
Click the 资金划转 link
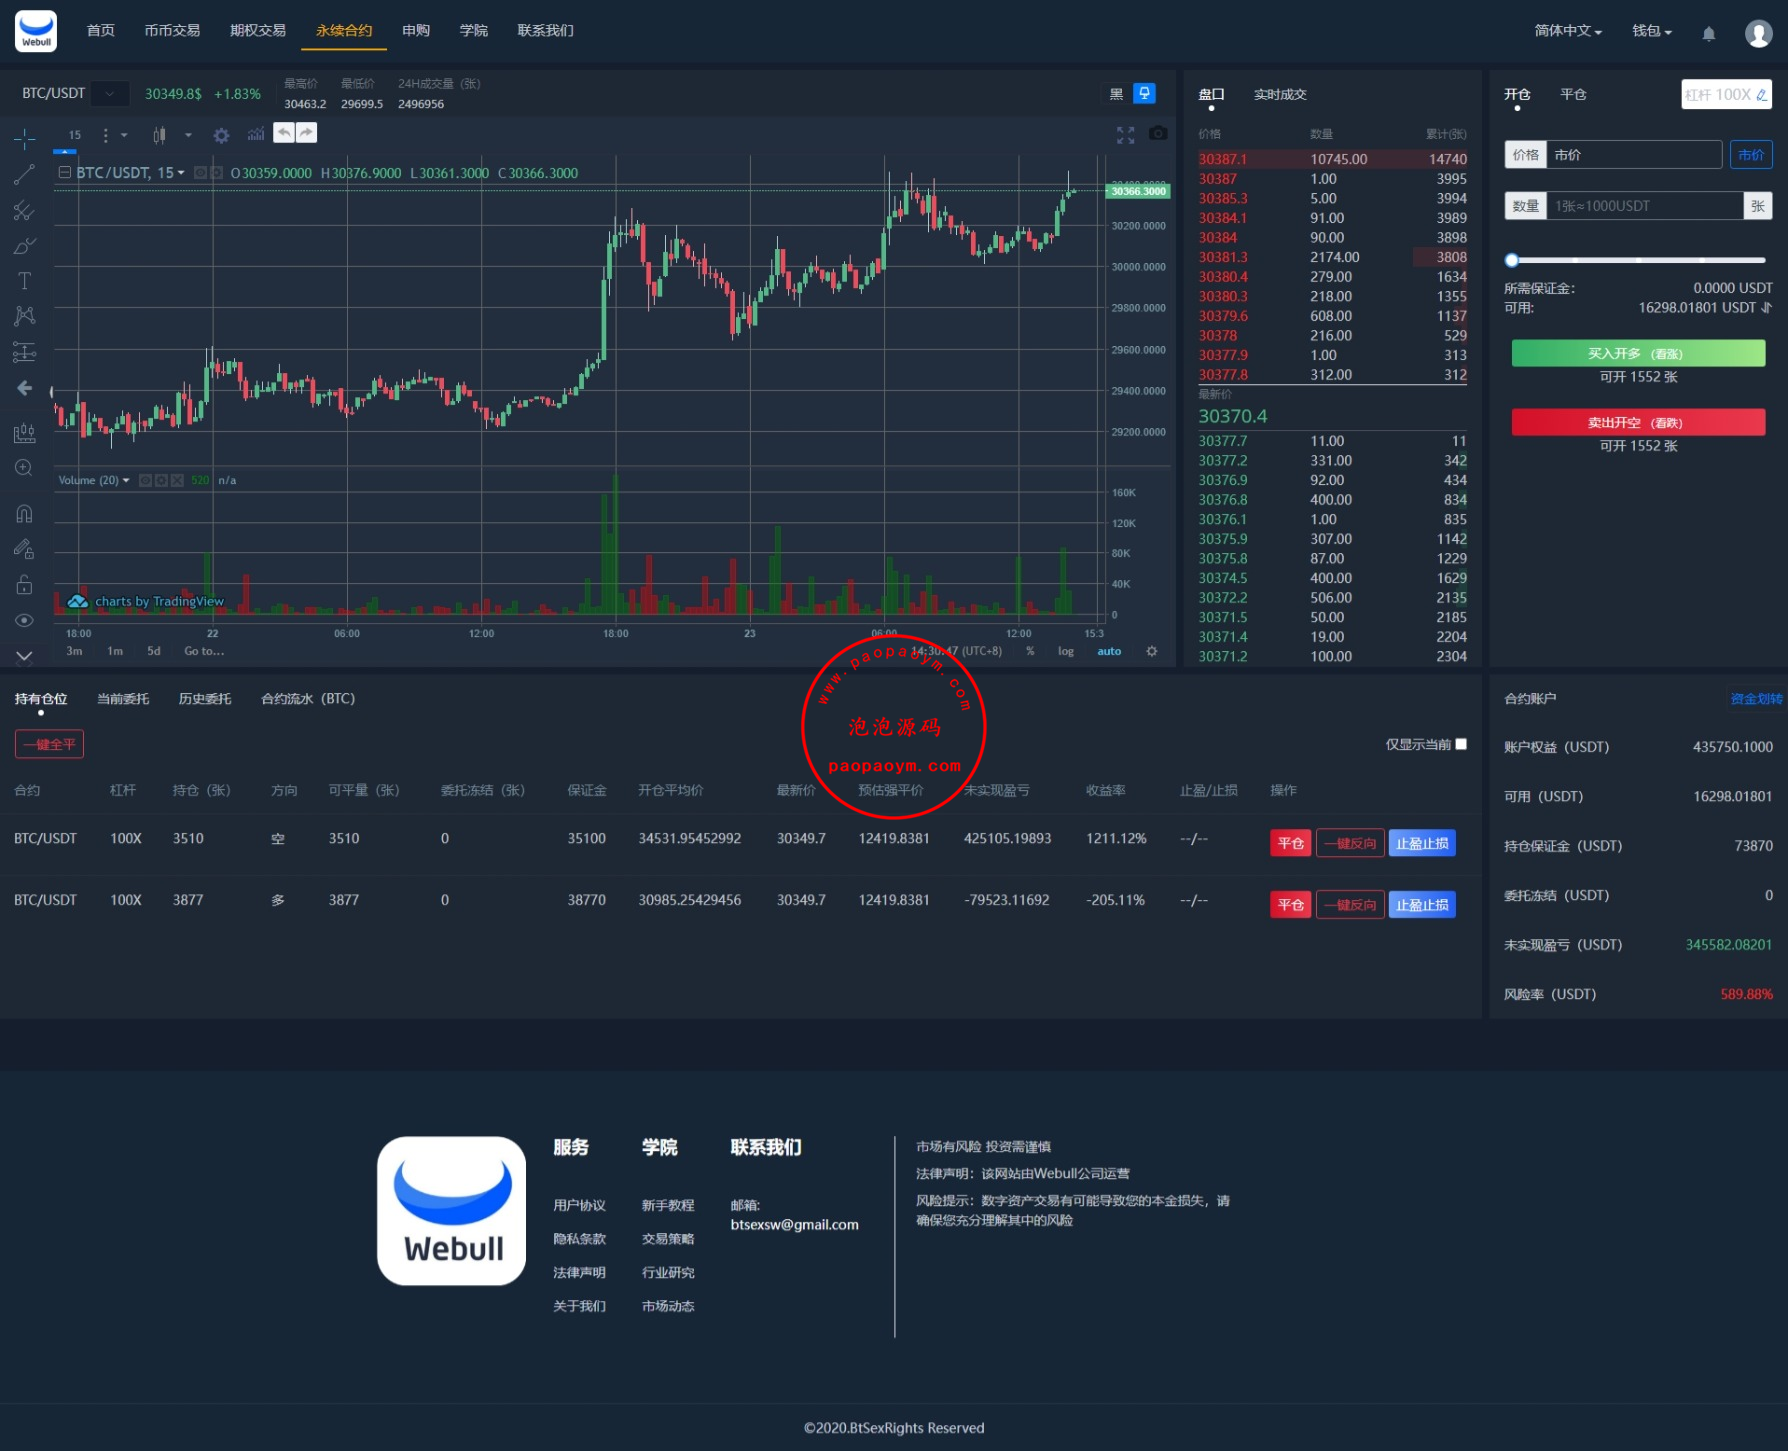1756,699
